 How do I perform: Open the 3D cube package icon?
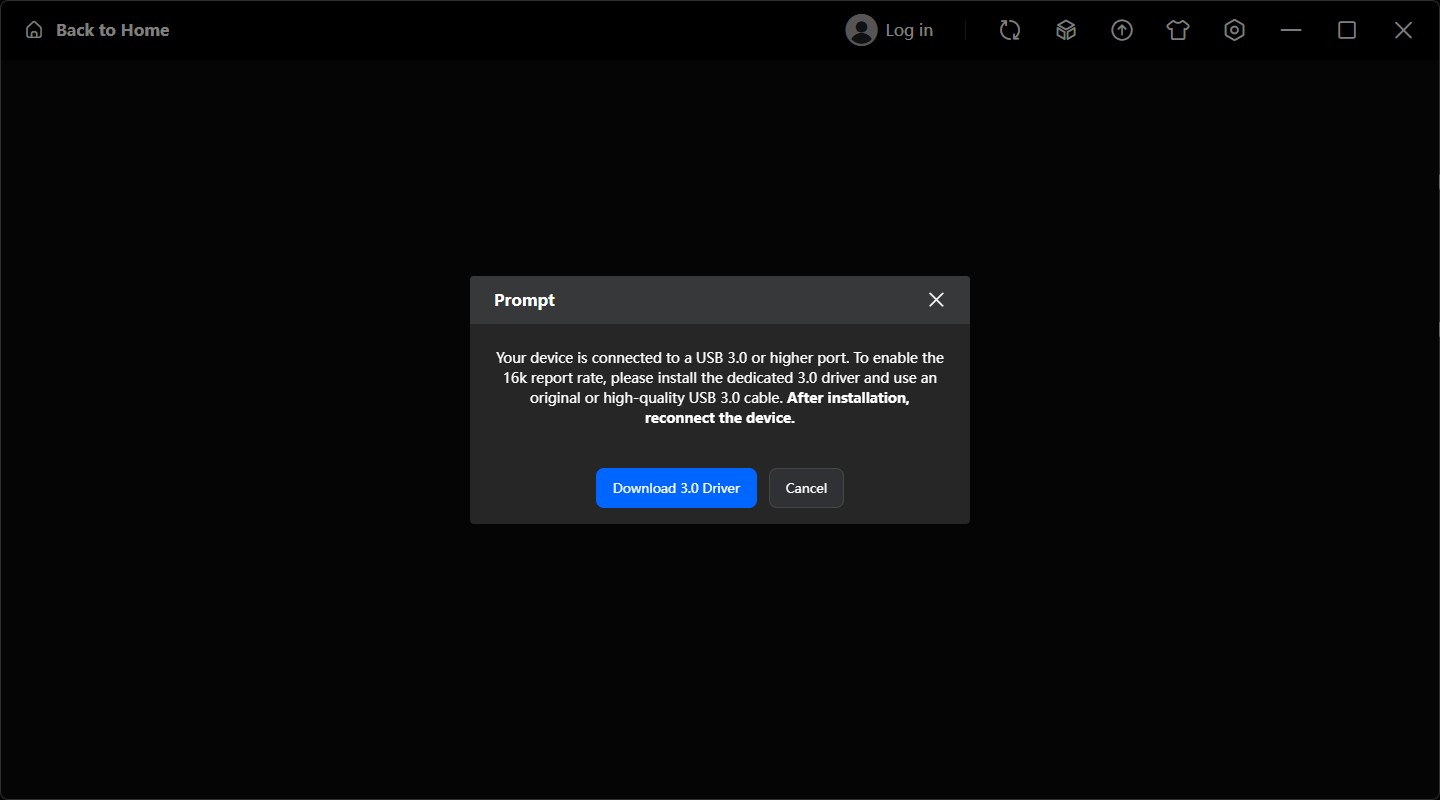1066,30
